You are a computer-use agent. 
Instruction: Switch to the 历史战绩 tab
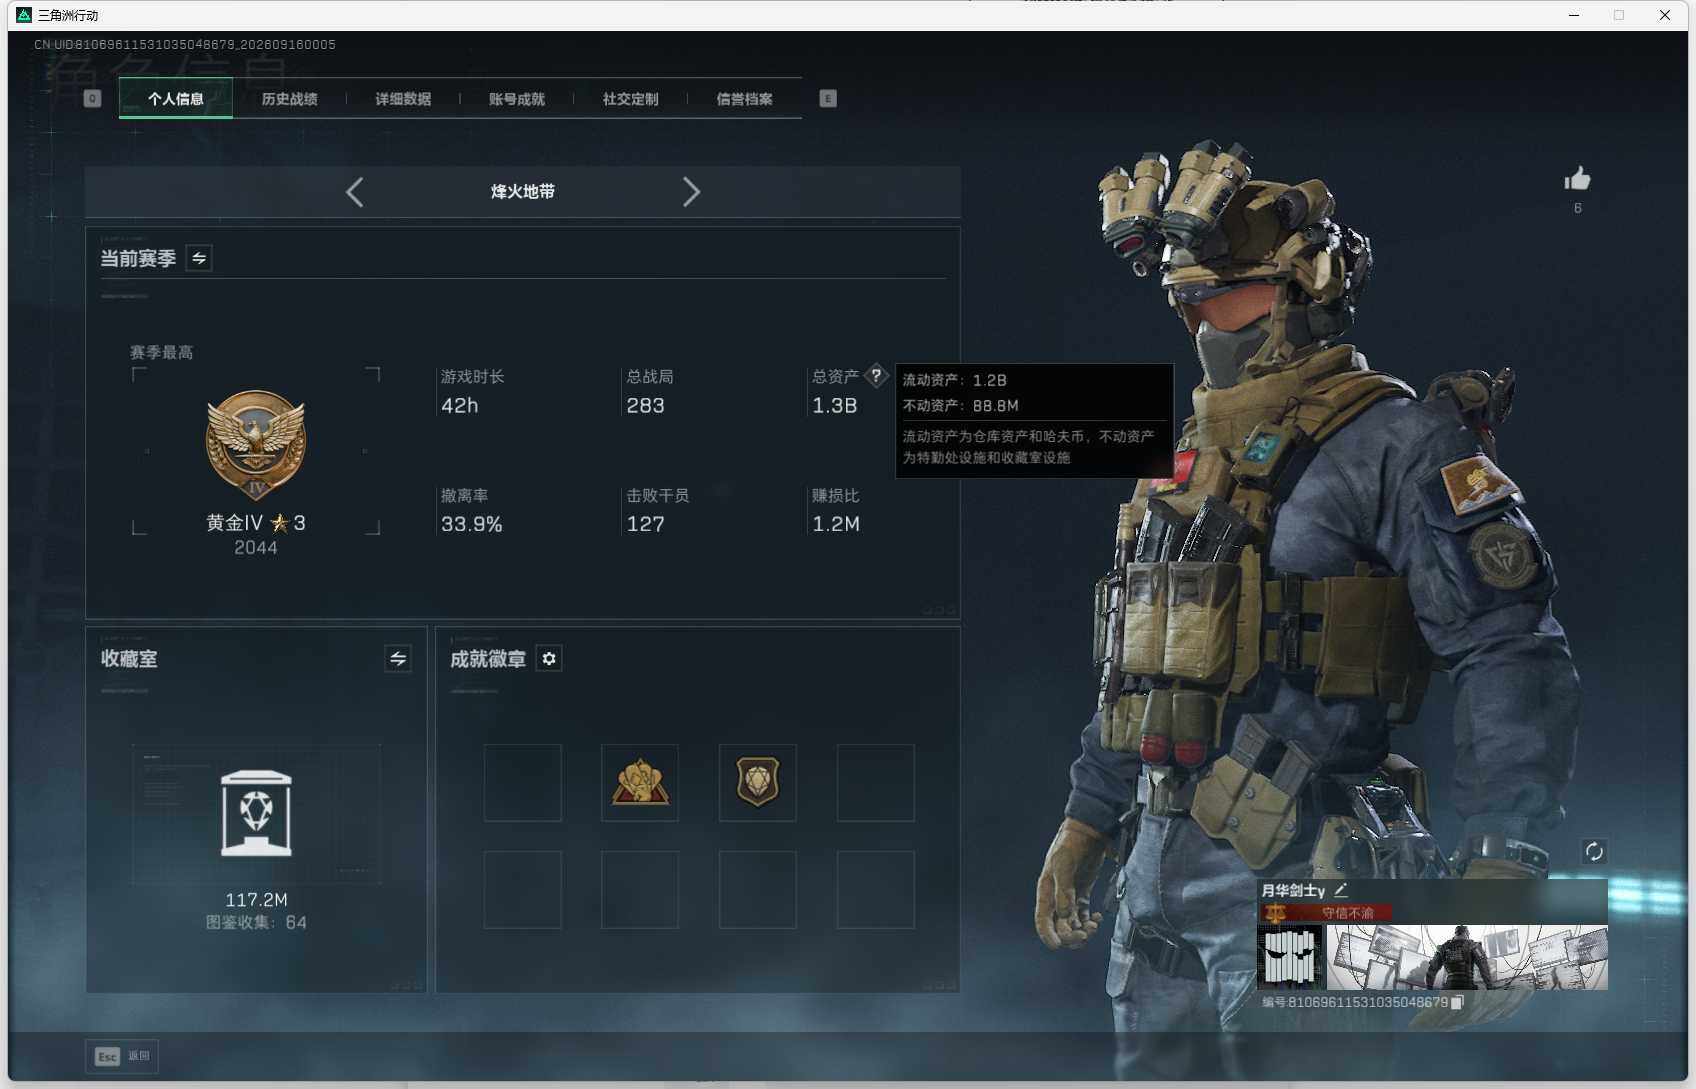[289, 99]
